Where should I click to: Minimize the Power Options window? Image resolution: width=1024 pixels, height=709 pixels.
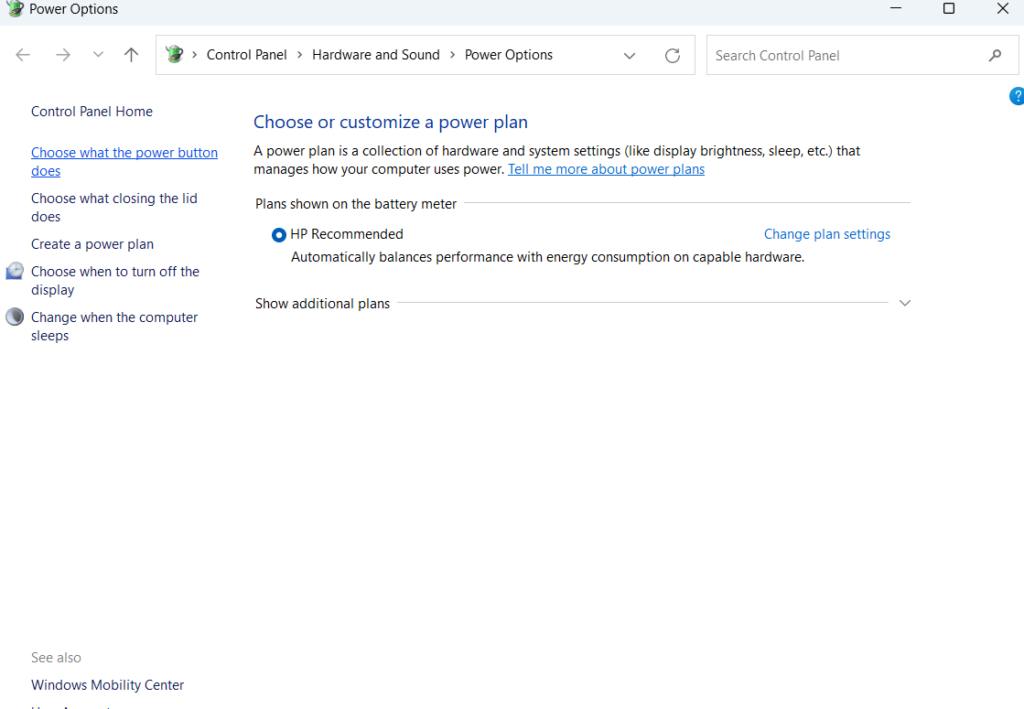896,8
